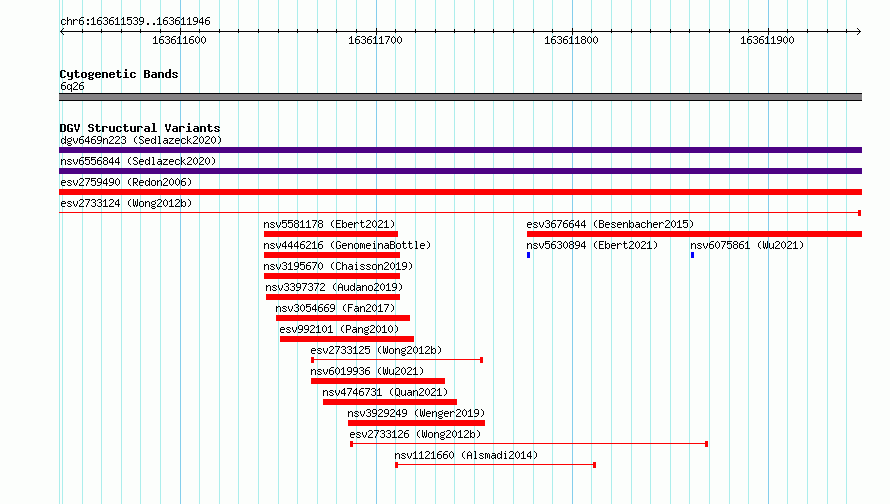Click nsv6075861 (Wu2021) label
The width and height of the screenshot is (890, 504).
click(x=747, y=245)
